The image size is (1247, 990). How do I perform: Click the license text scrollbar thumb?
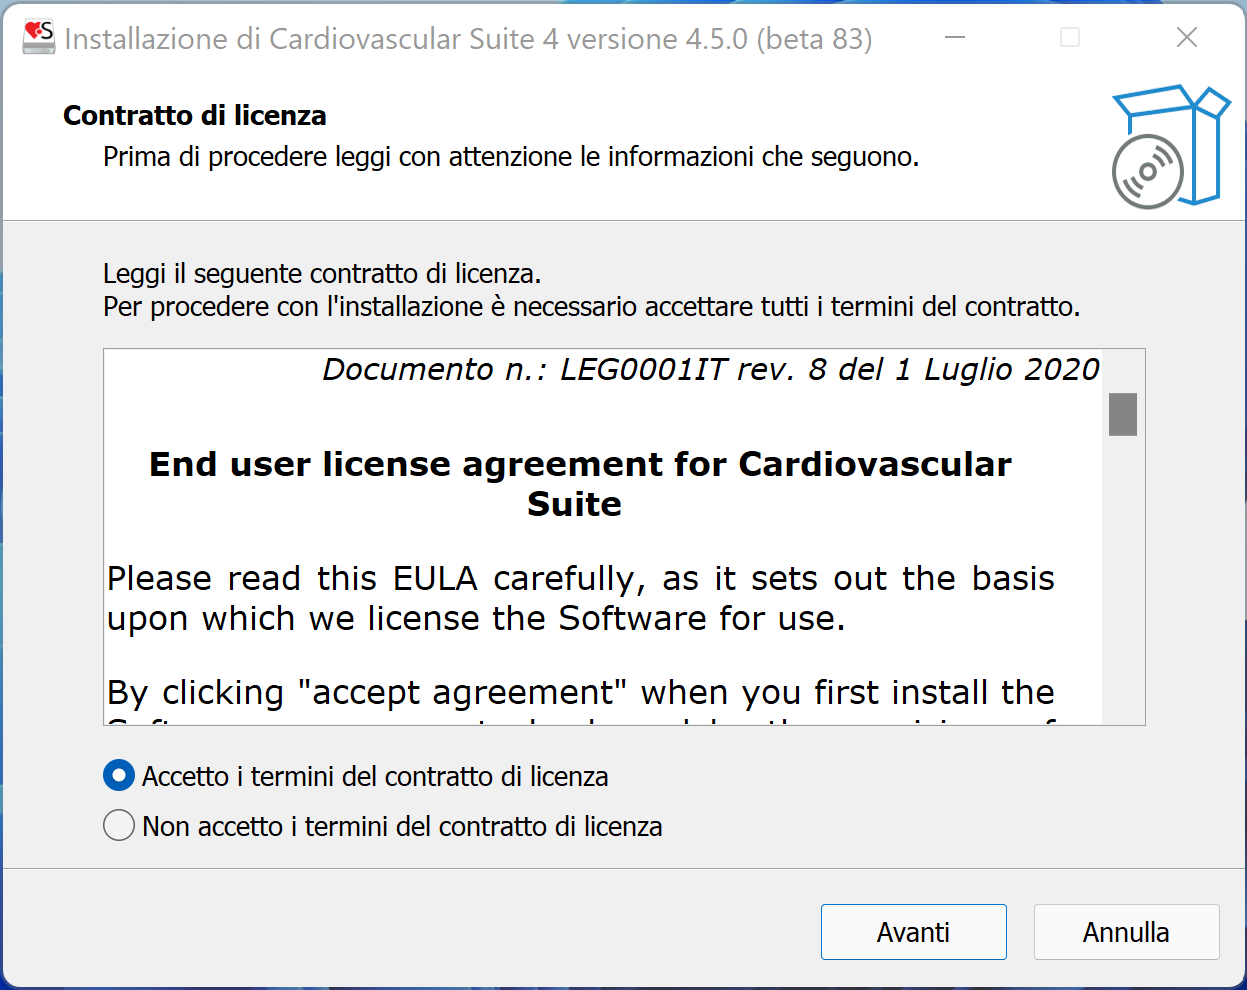click(1123, 414)
